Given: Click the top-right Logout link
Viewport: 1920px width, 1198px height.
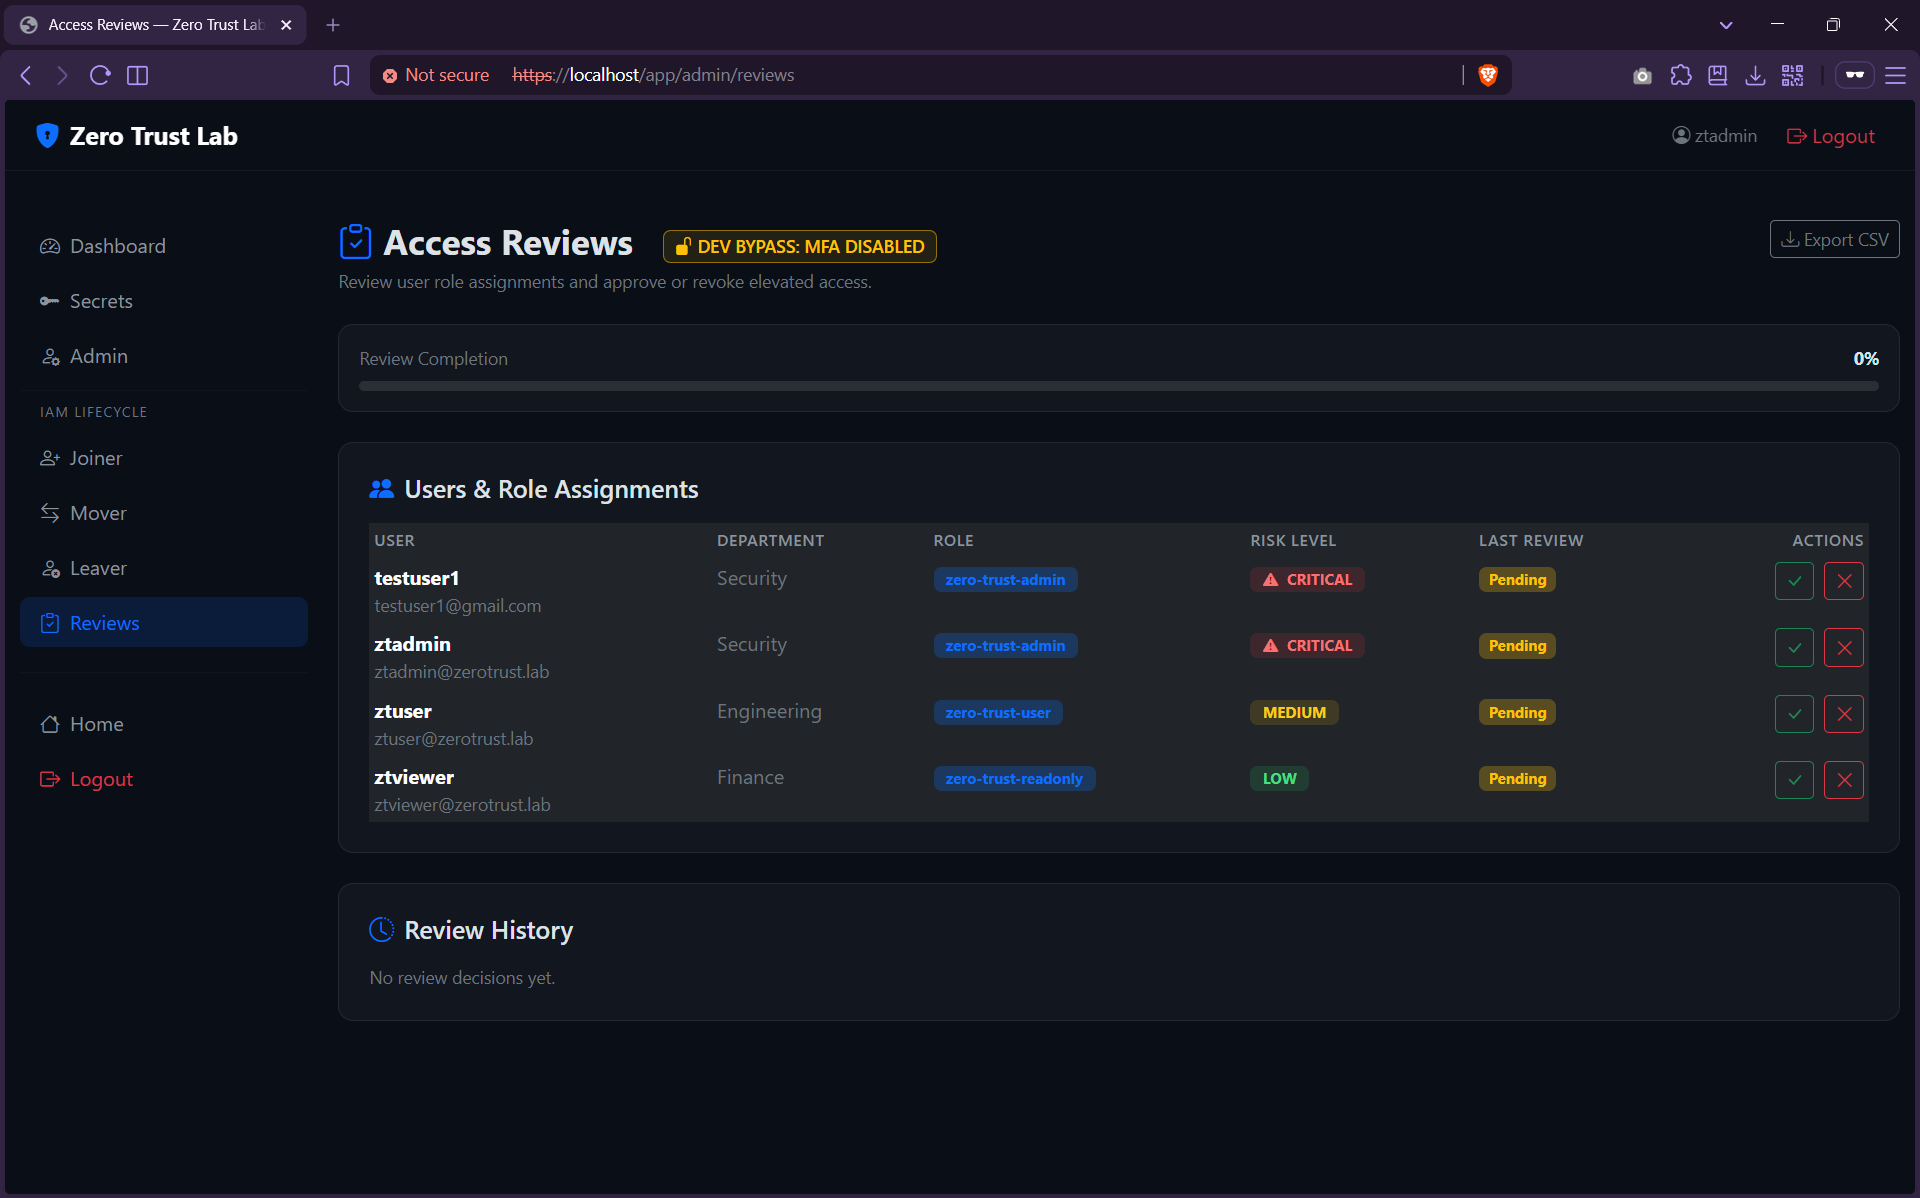Looking at the screenshot, I should coord(1831,136).
